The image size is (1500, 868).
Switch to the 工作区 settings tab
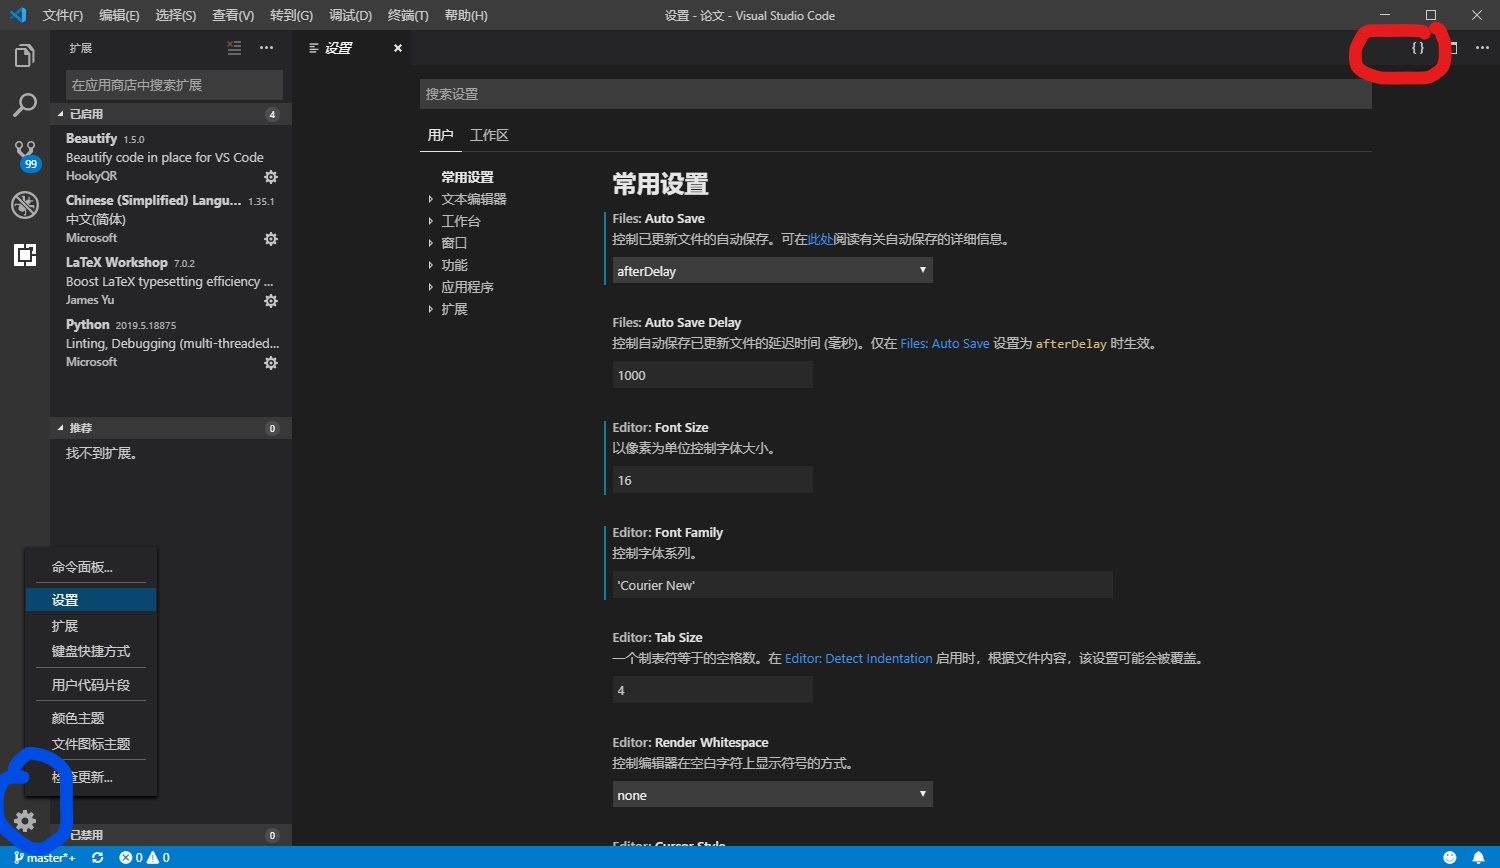(489, 135)
